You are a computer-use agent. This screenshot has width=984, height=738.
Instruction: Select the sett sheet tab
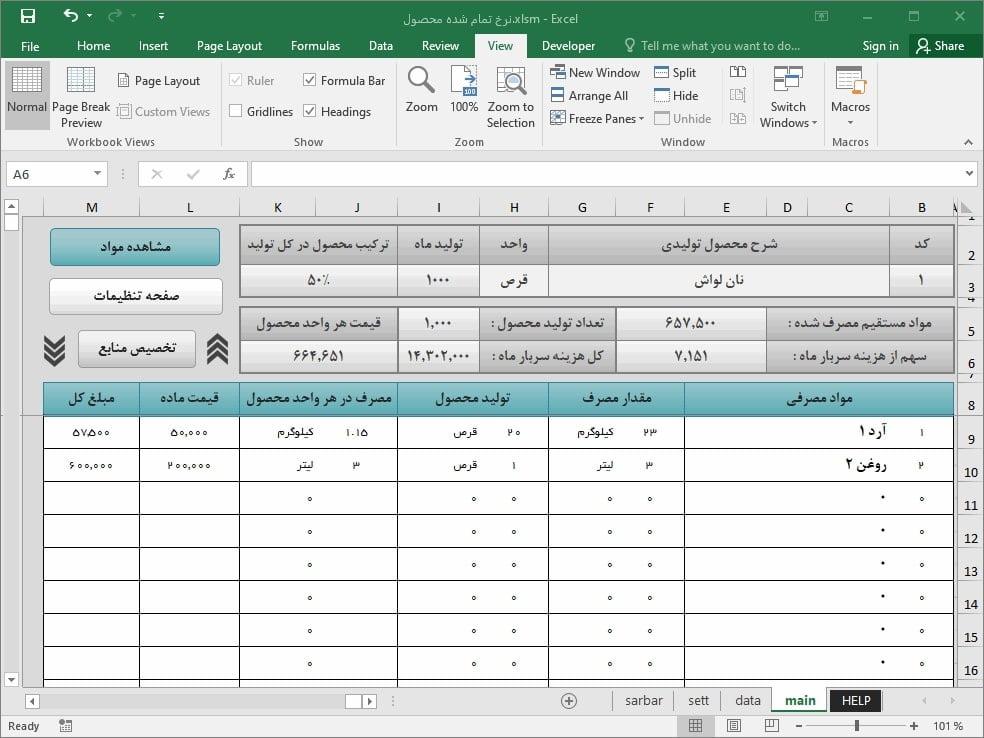pyautogui.click(x=698, y=700)
